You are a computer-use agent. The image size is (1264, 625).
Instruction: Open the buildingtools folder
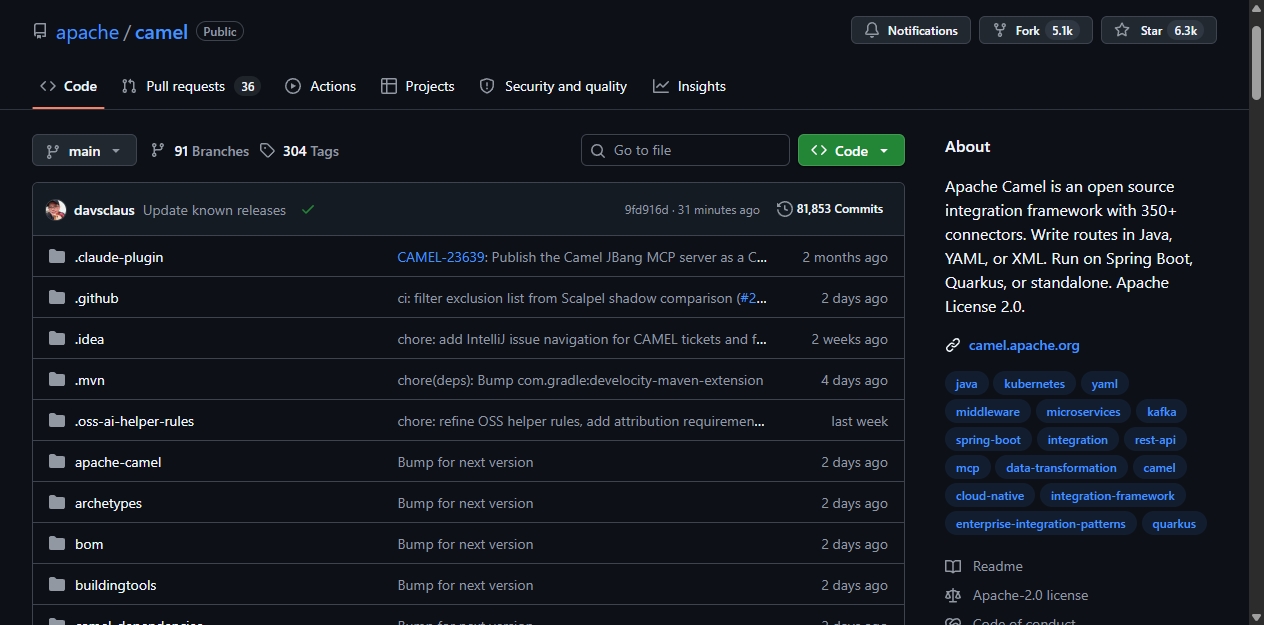tap(116, 585)
